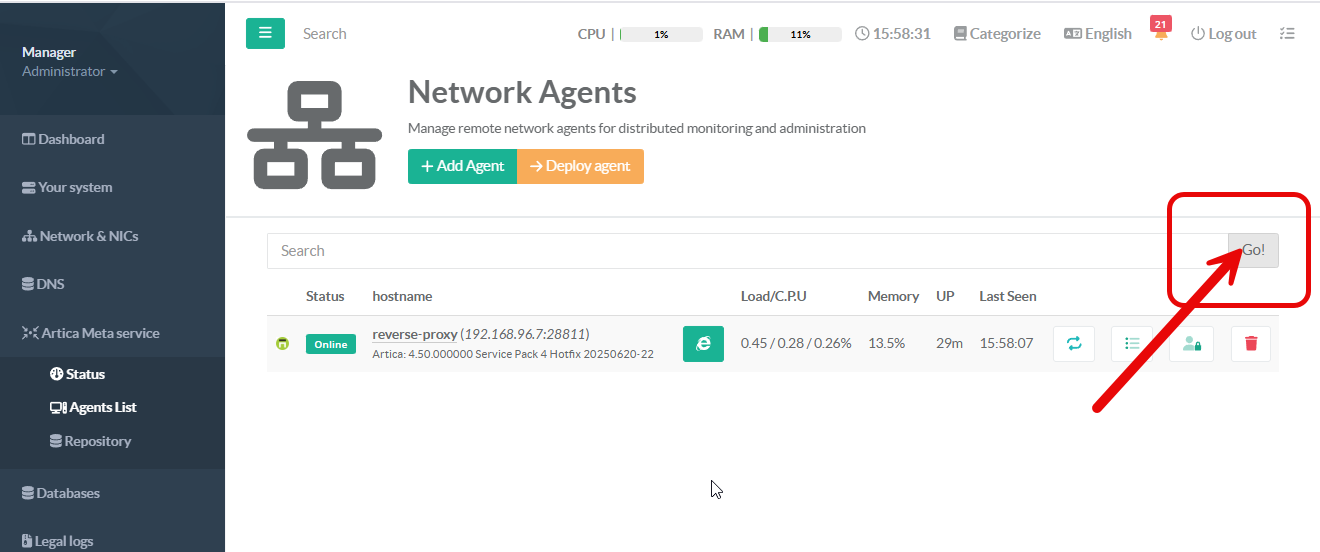Focus the agents Search input field
The width and height of the screenshot is (1320, 552).
746,251
